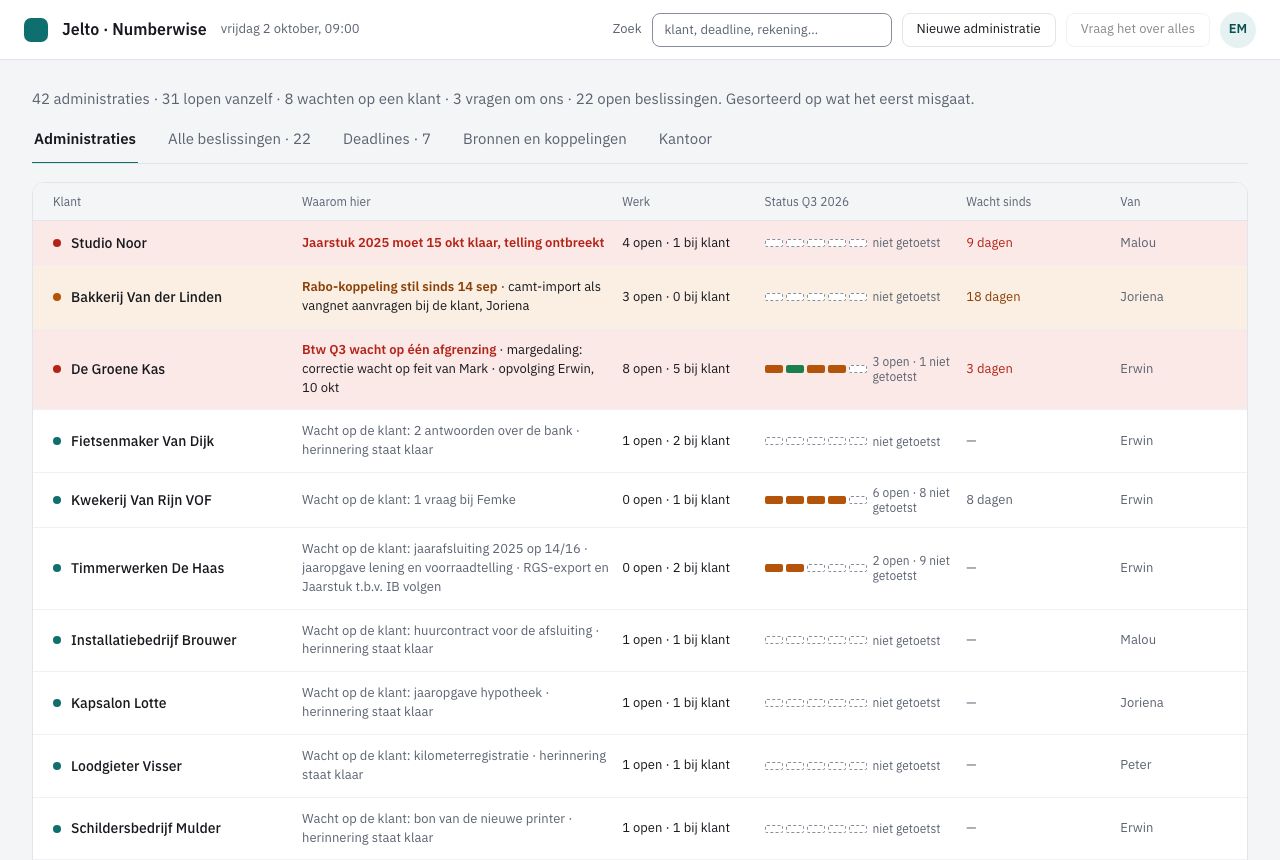Viewport: 1280px width, 860px height.
Task: Click the orange status dot for Bakkerij Van der Linden
Action: pyautogui.click(x=57, y=297)
